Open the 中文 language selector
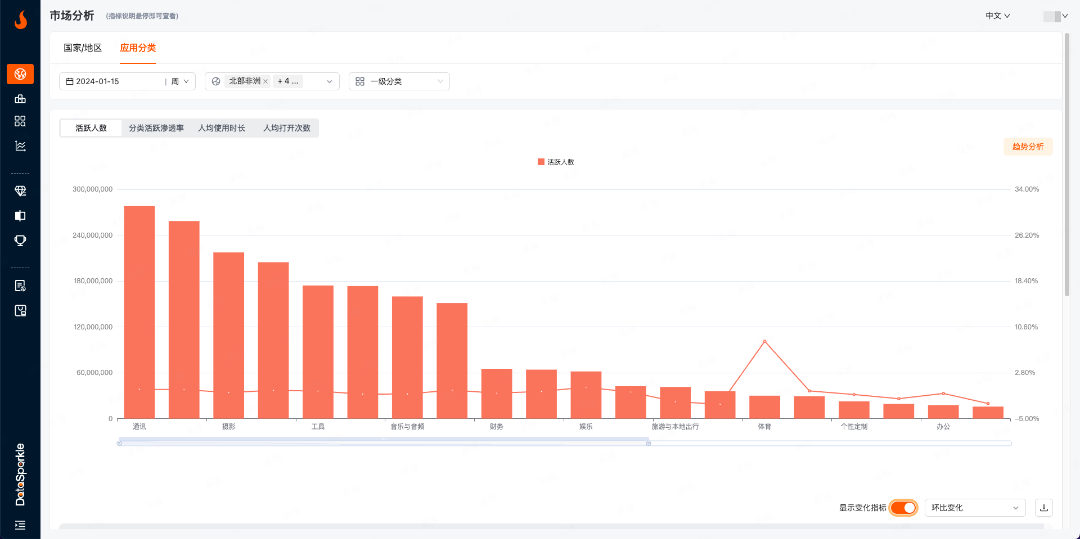 pyautogui.click(x=997, y=16)
